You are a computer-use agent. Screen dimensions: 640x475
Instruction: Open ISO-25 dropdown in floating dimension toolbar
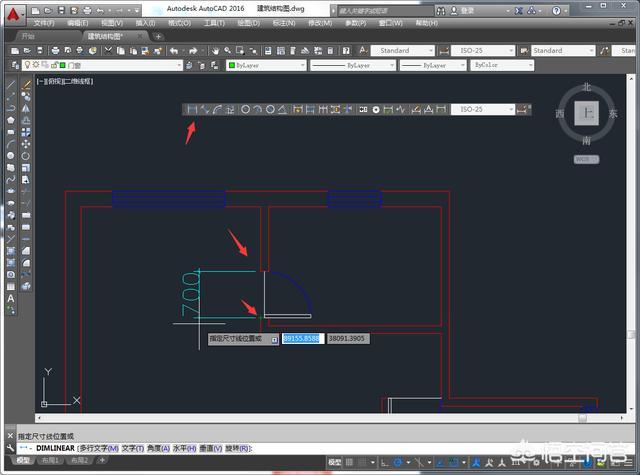click(x=482, y=109)
